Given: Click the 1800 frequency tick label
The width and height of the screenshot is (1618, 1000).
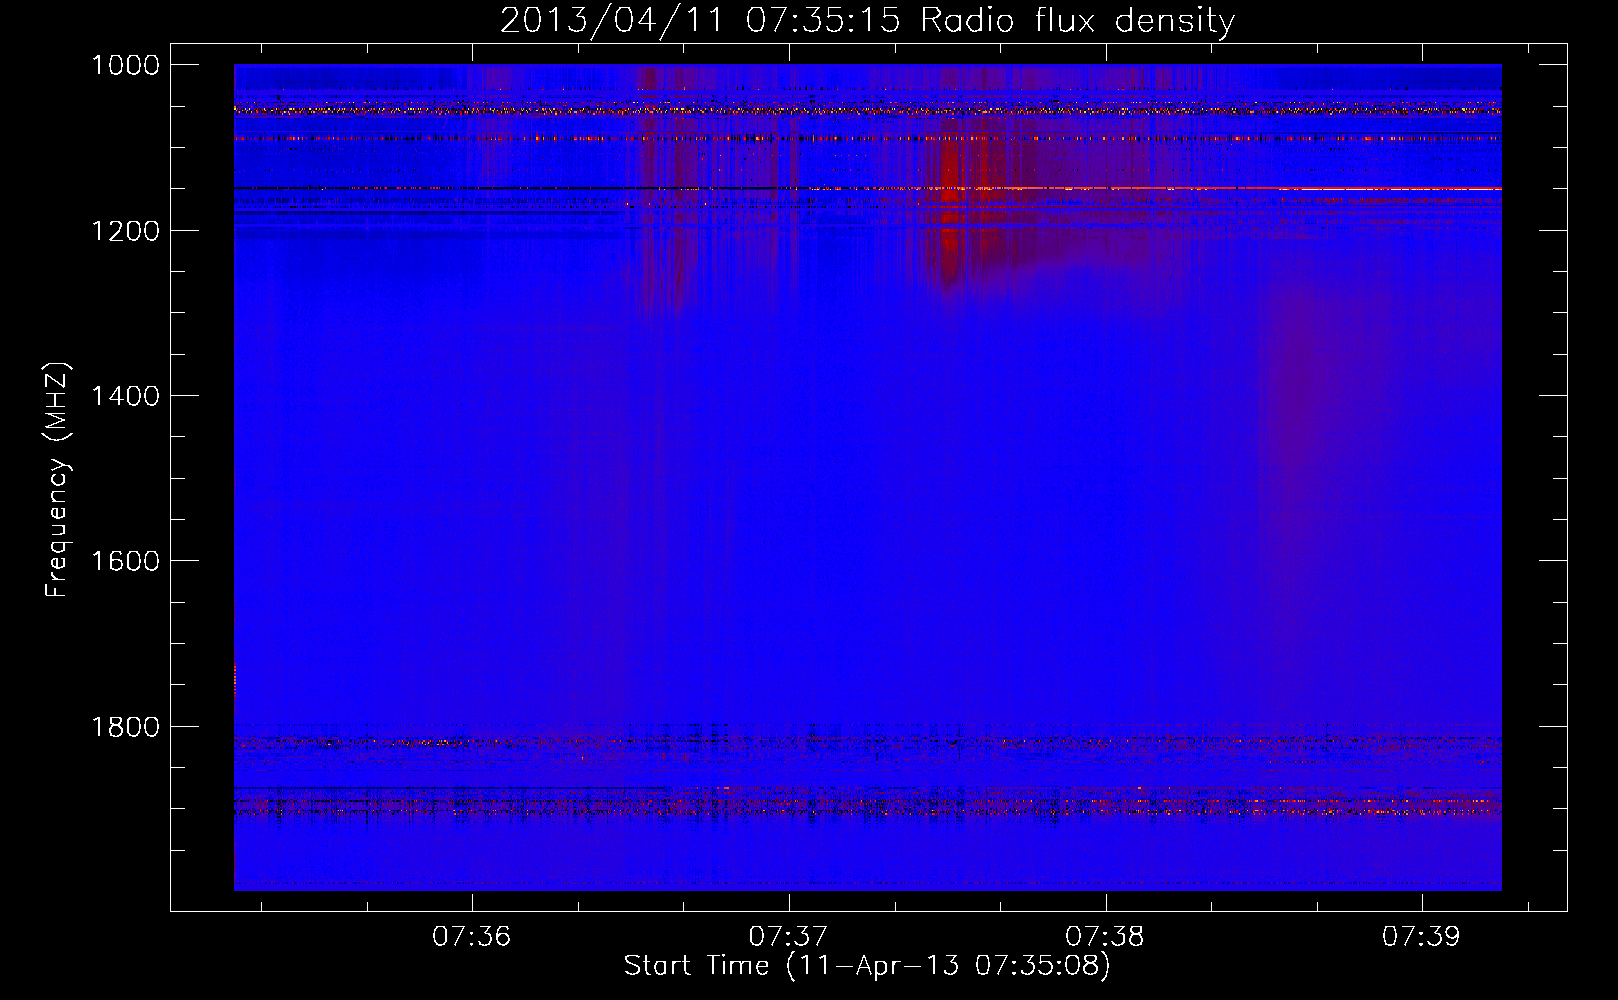Looking at the screenshot, I should [x=125, y=727].
